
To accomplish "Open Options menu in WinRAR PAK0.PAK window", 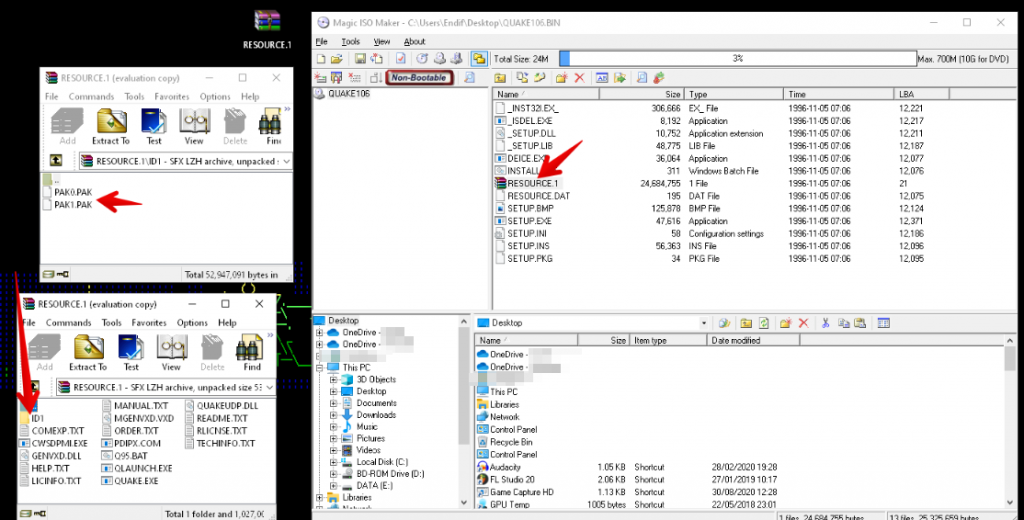I will [215, 96].
